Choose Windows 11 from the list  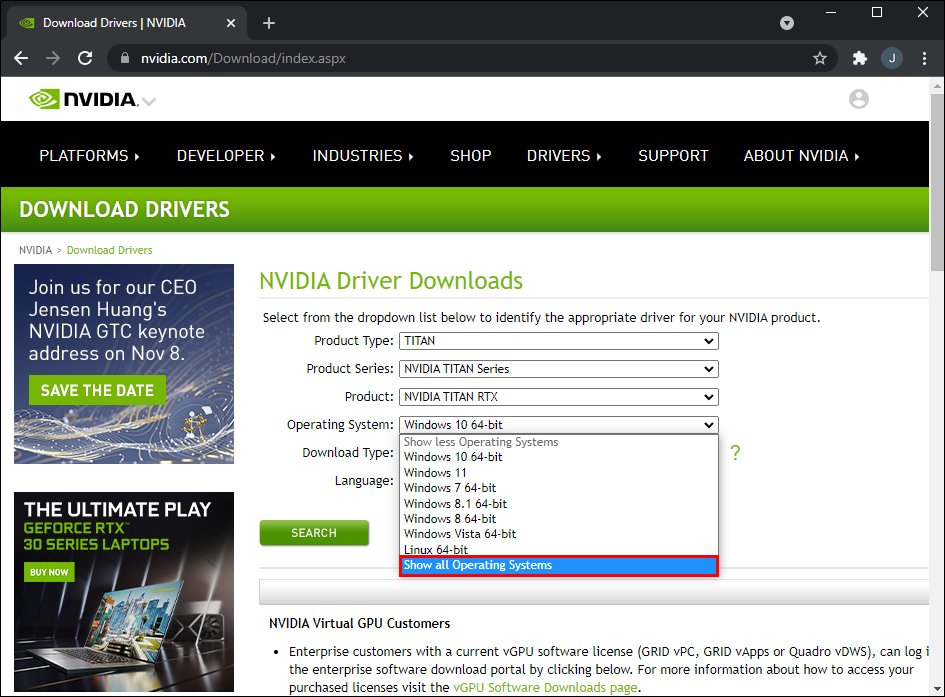(x=435, y=473)
